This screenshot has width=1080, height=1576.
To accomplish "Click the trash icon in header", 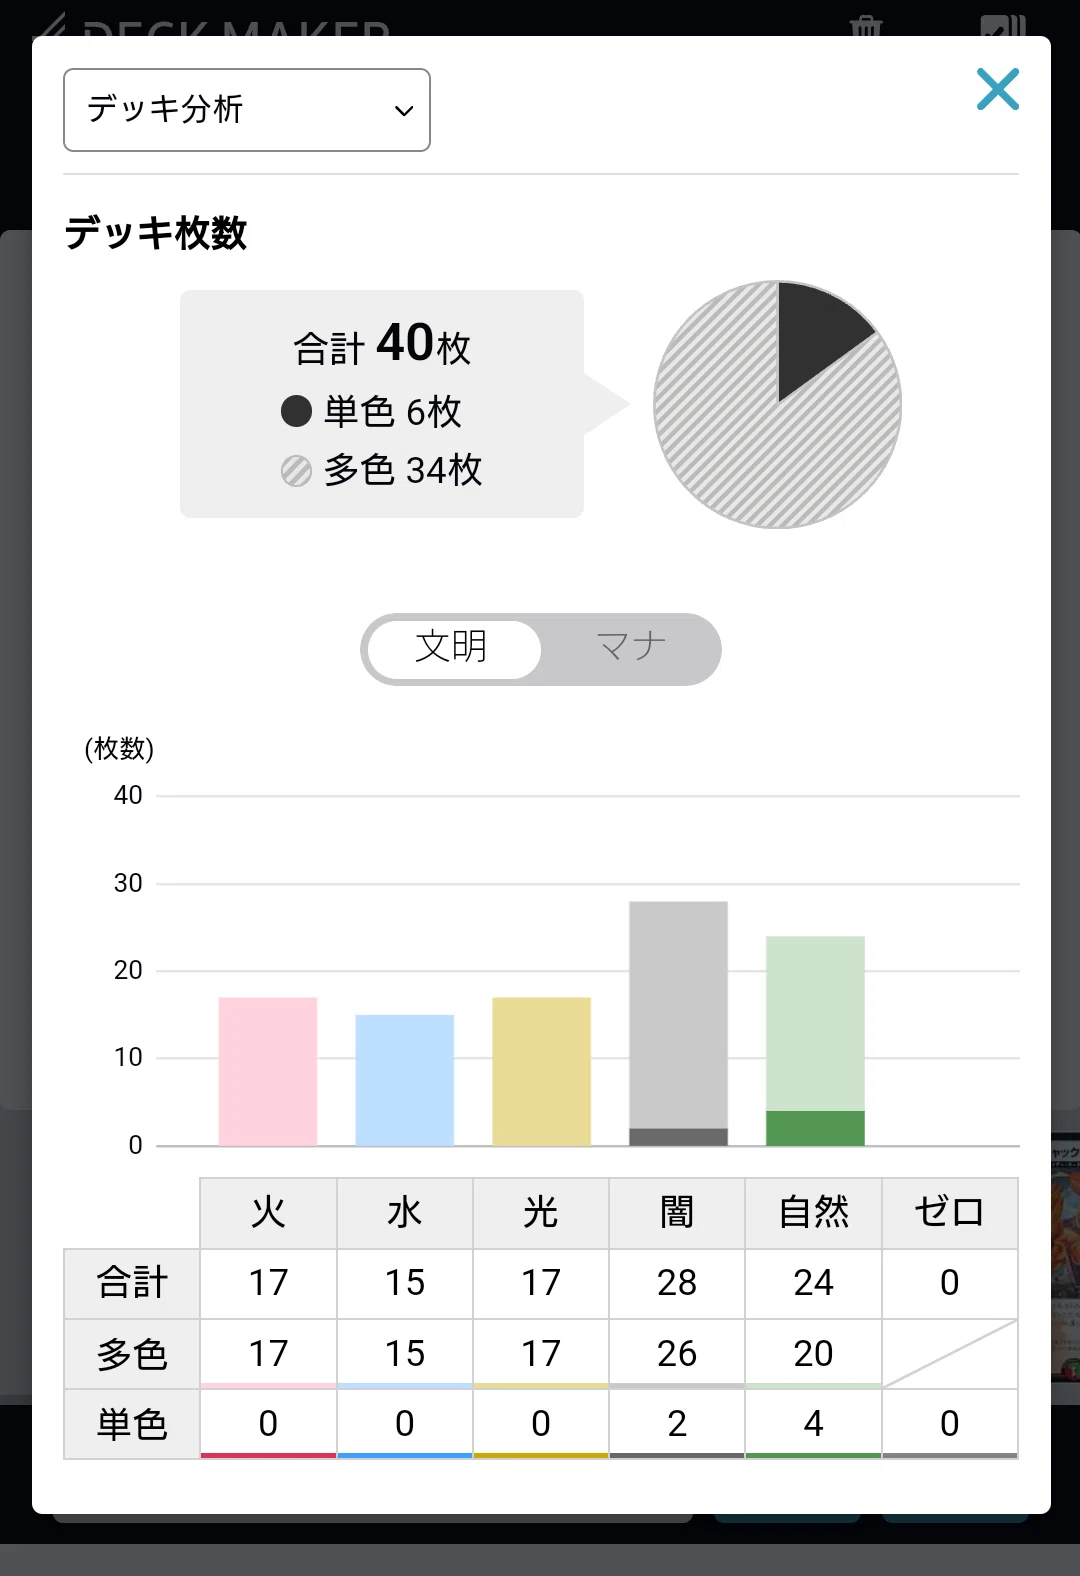I will (866, 24).
